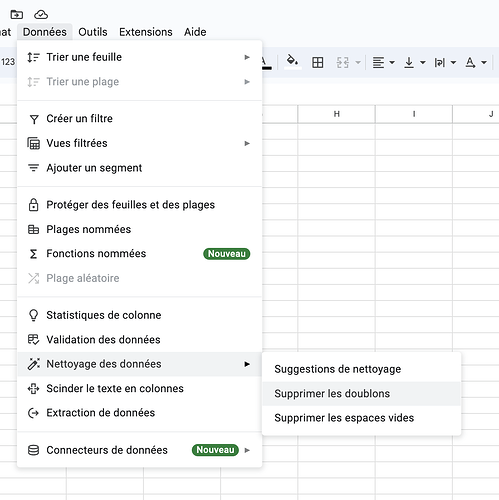Open the Extensions menu

[146, 32]
